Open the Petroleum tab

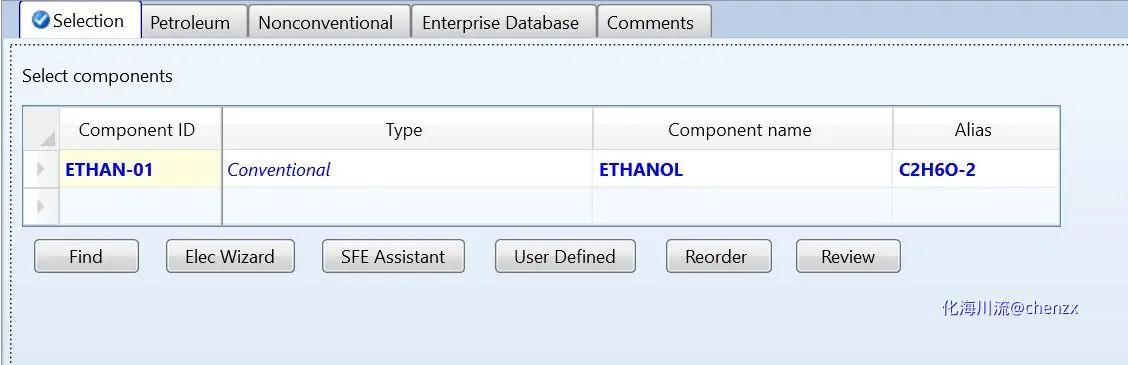point(190,22)
